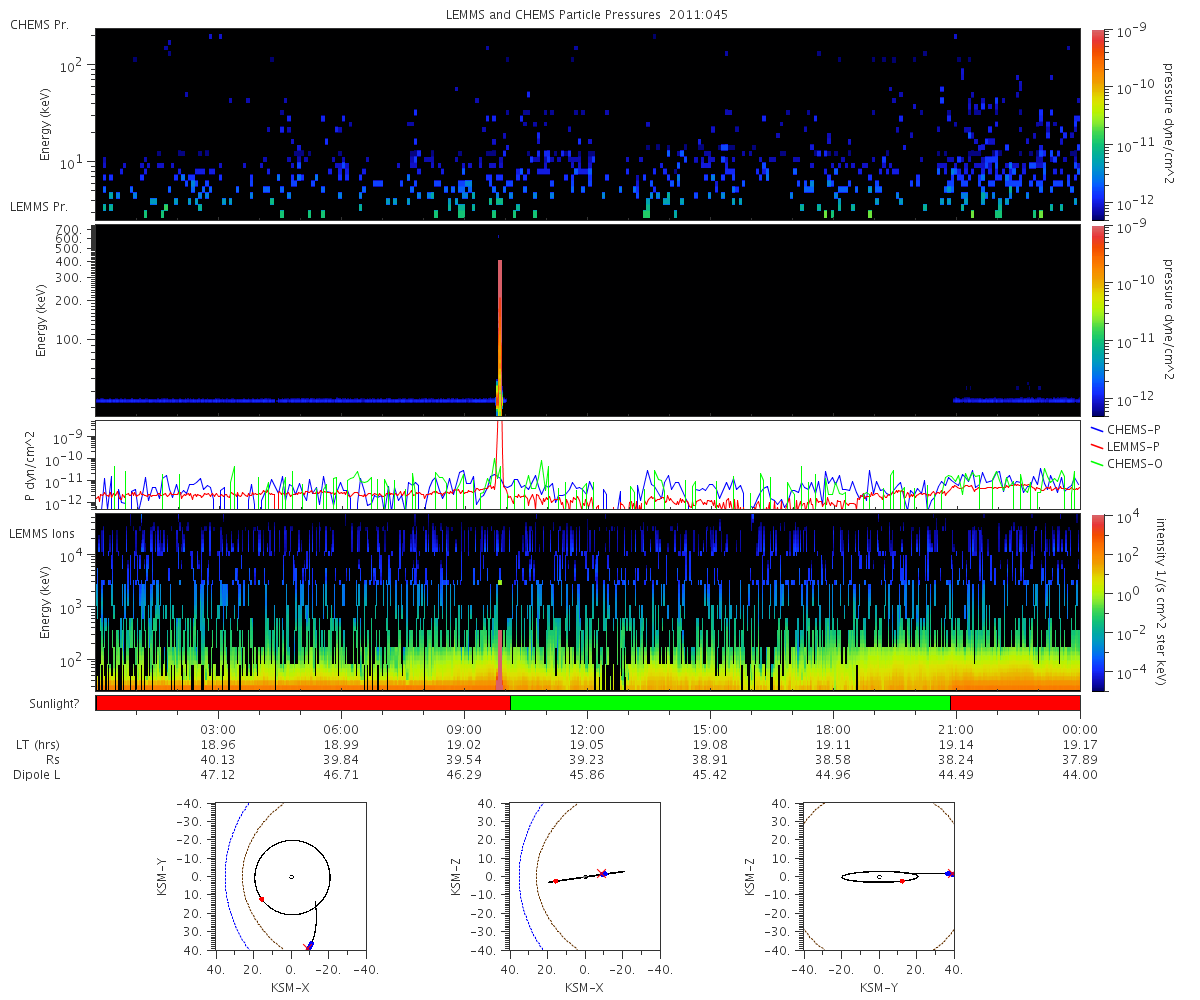Click the CHEMS-P blue legend entry
This screenshot has height=1000, width=1200.
pos(1125,428)
